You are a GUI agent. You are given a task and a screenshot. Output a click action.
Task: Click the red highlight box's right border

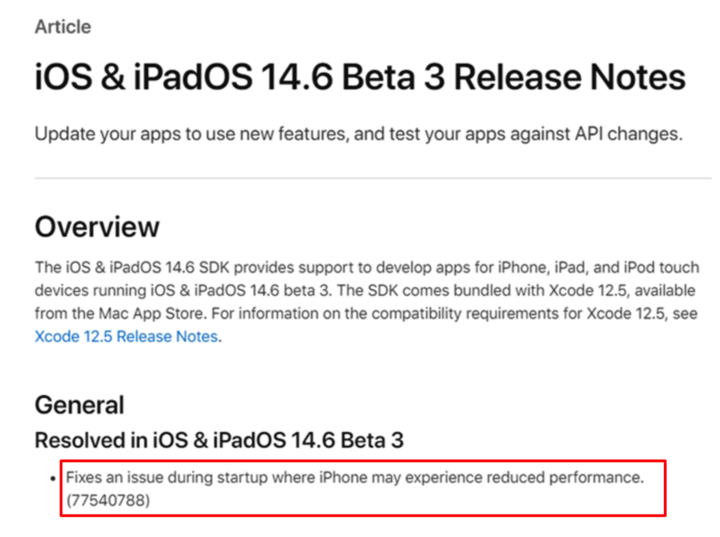click(665, 489)
